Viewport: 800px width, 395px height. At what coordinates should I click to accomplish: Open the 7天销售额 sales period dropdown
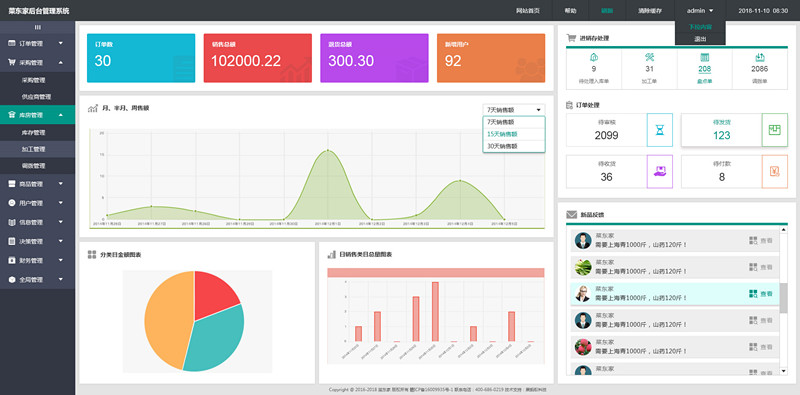pyautogui.click(x=514, y=110)
